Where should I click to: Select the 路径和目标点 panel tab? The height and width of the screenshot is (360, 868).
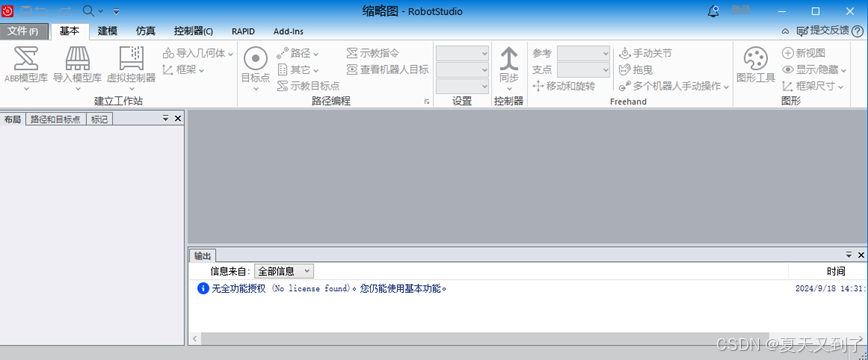pyautogui.click(x=55, y=119)
